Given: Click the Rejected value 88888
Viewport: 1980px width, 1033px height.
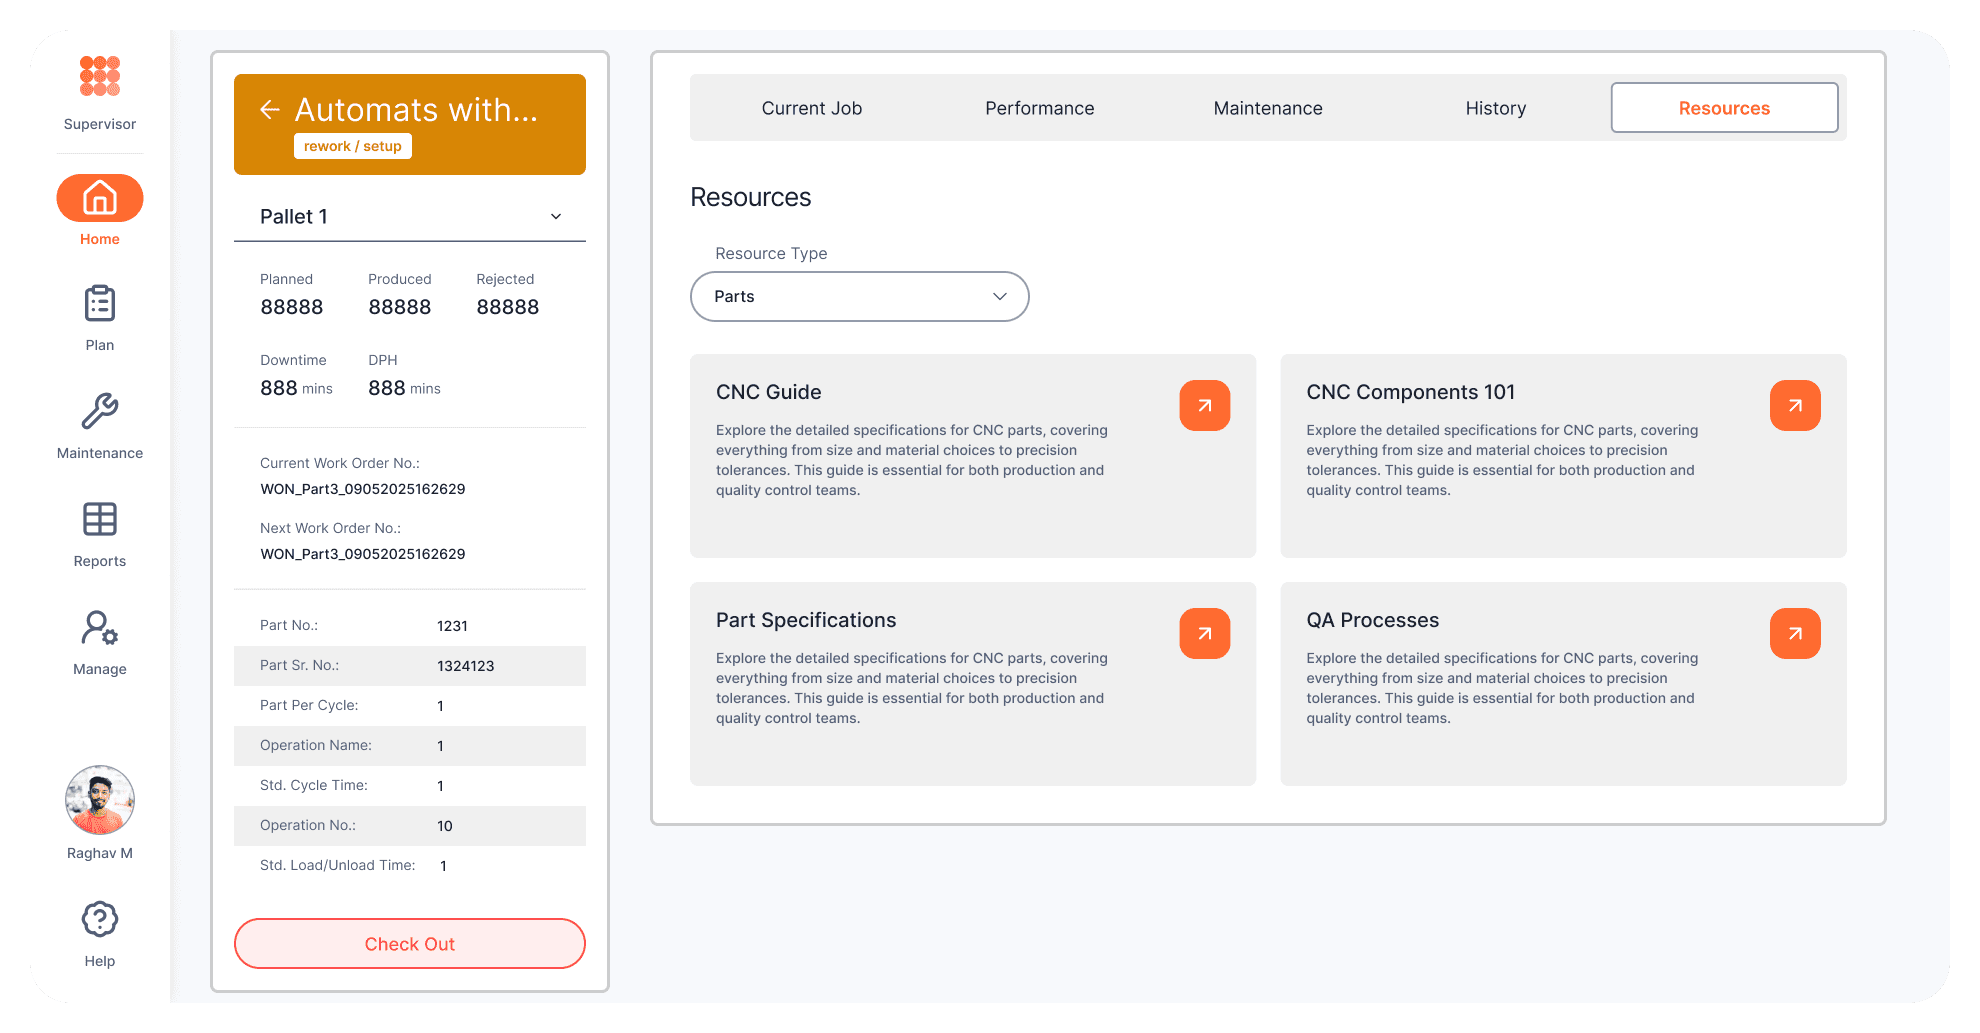Looking at the screenshot, I should click(508, 307).
